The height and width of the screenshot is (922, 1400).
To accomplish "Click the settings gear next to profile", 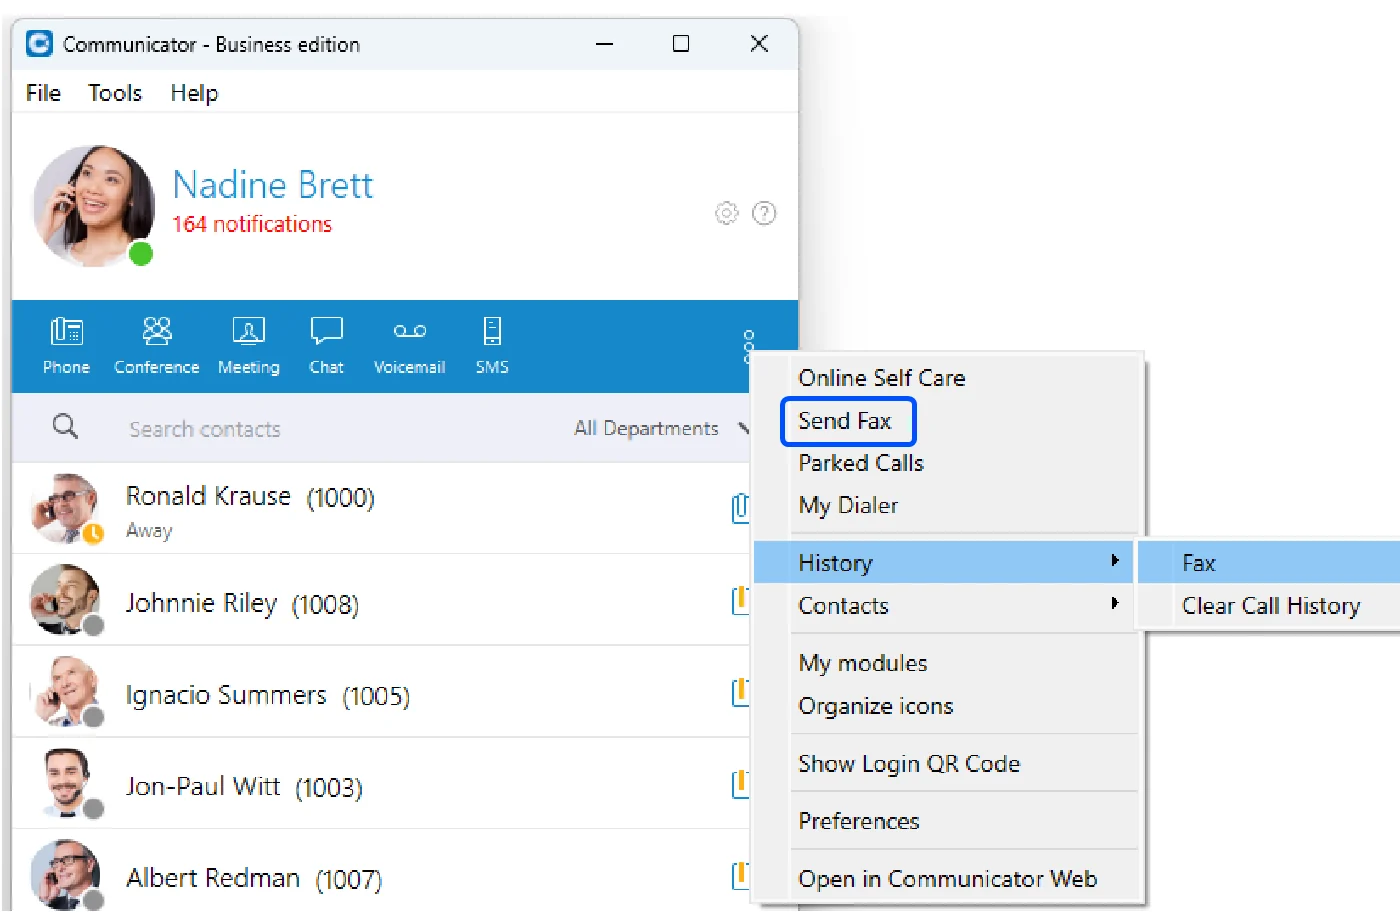I will point(727,213).
